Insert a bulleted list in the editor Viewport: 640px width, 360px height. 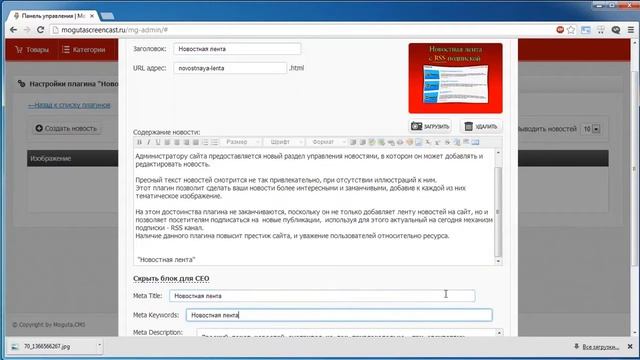[215, 142]
